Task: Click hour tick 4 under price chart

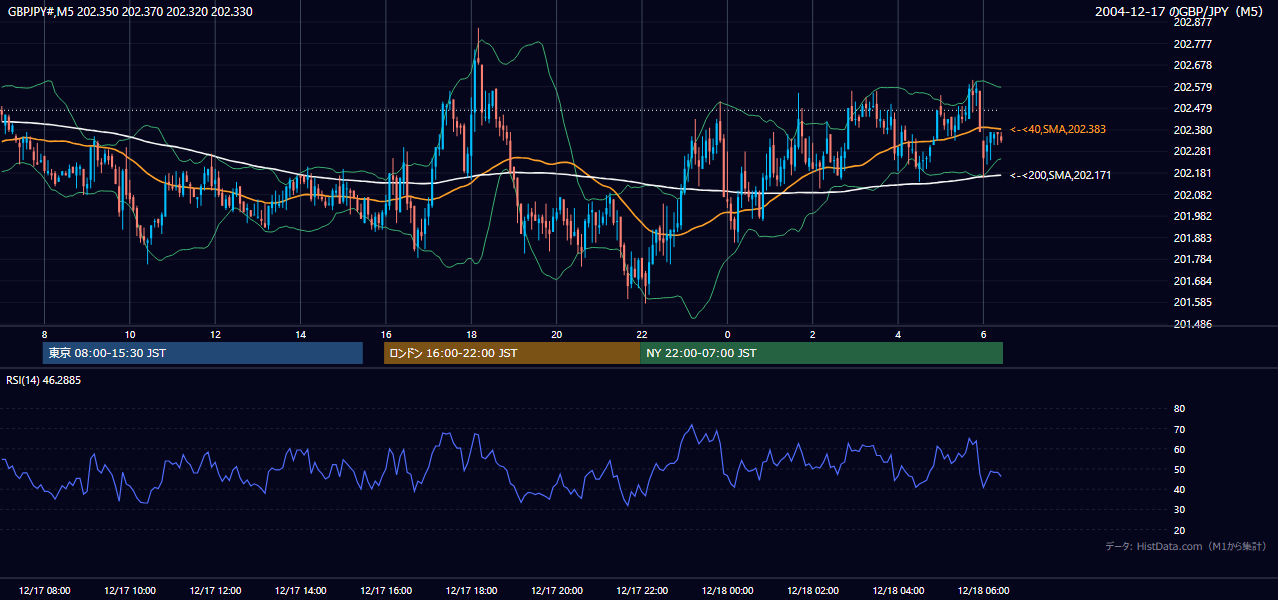Action: 898,334
